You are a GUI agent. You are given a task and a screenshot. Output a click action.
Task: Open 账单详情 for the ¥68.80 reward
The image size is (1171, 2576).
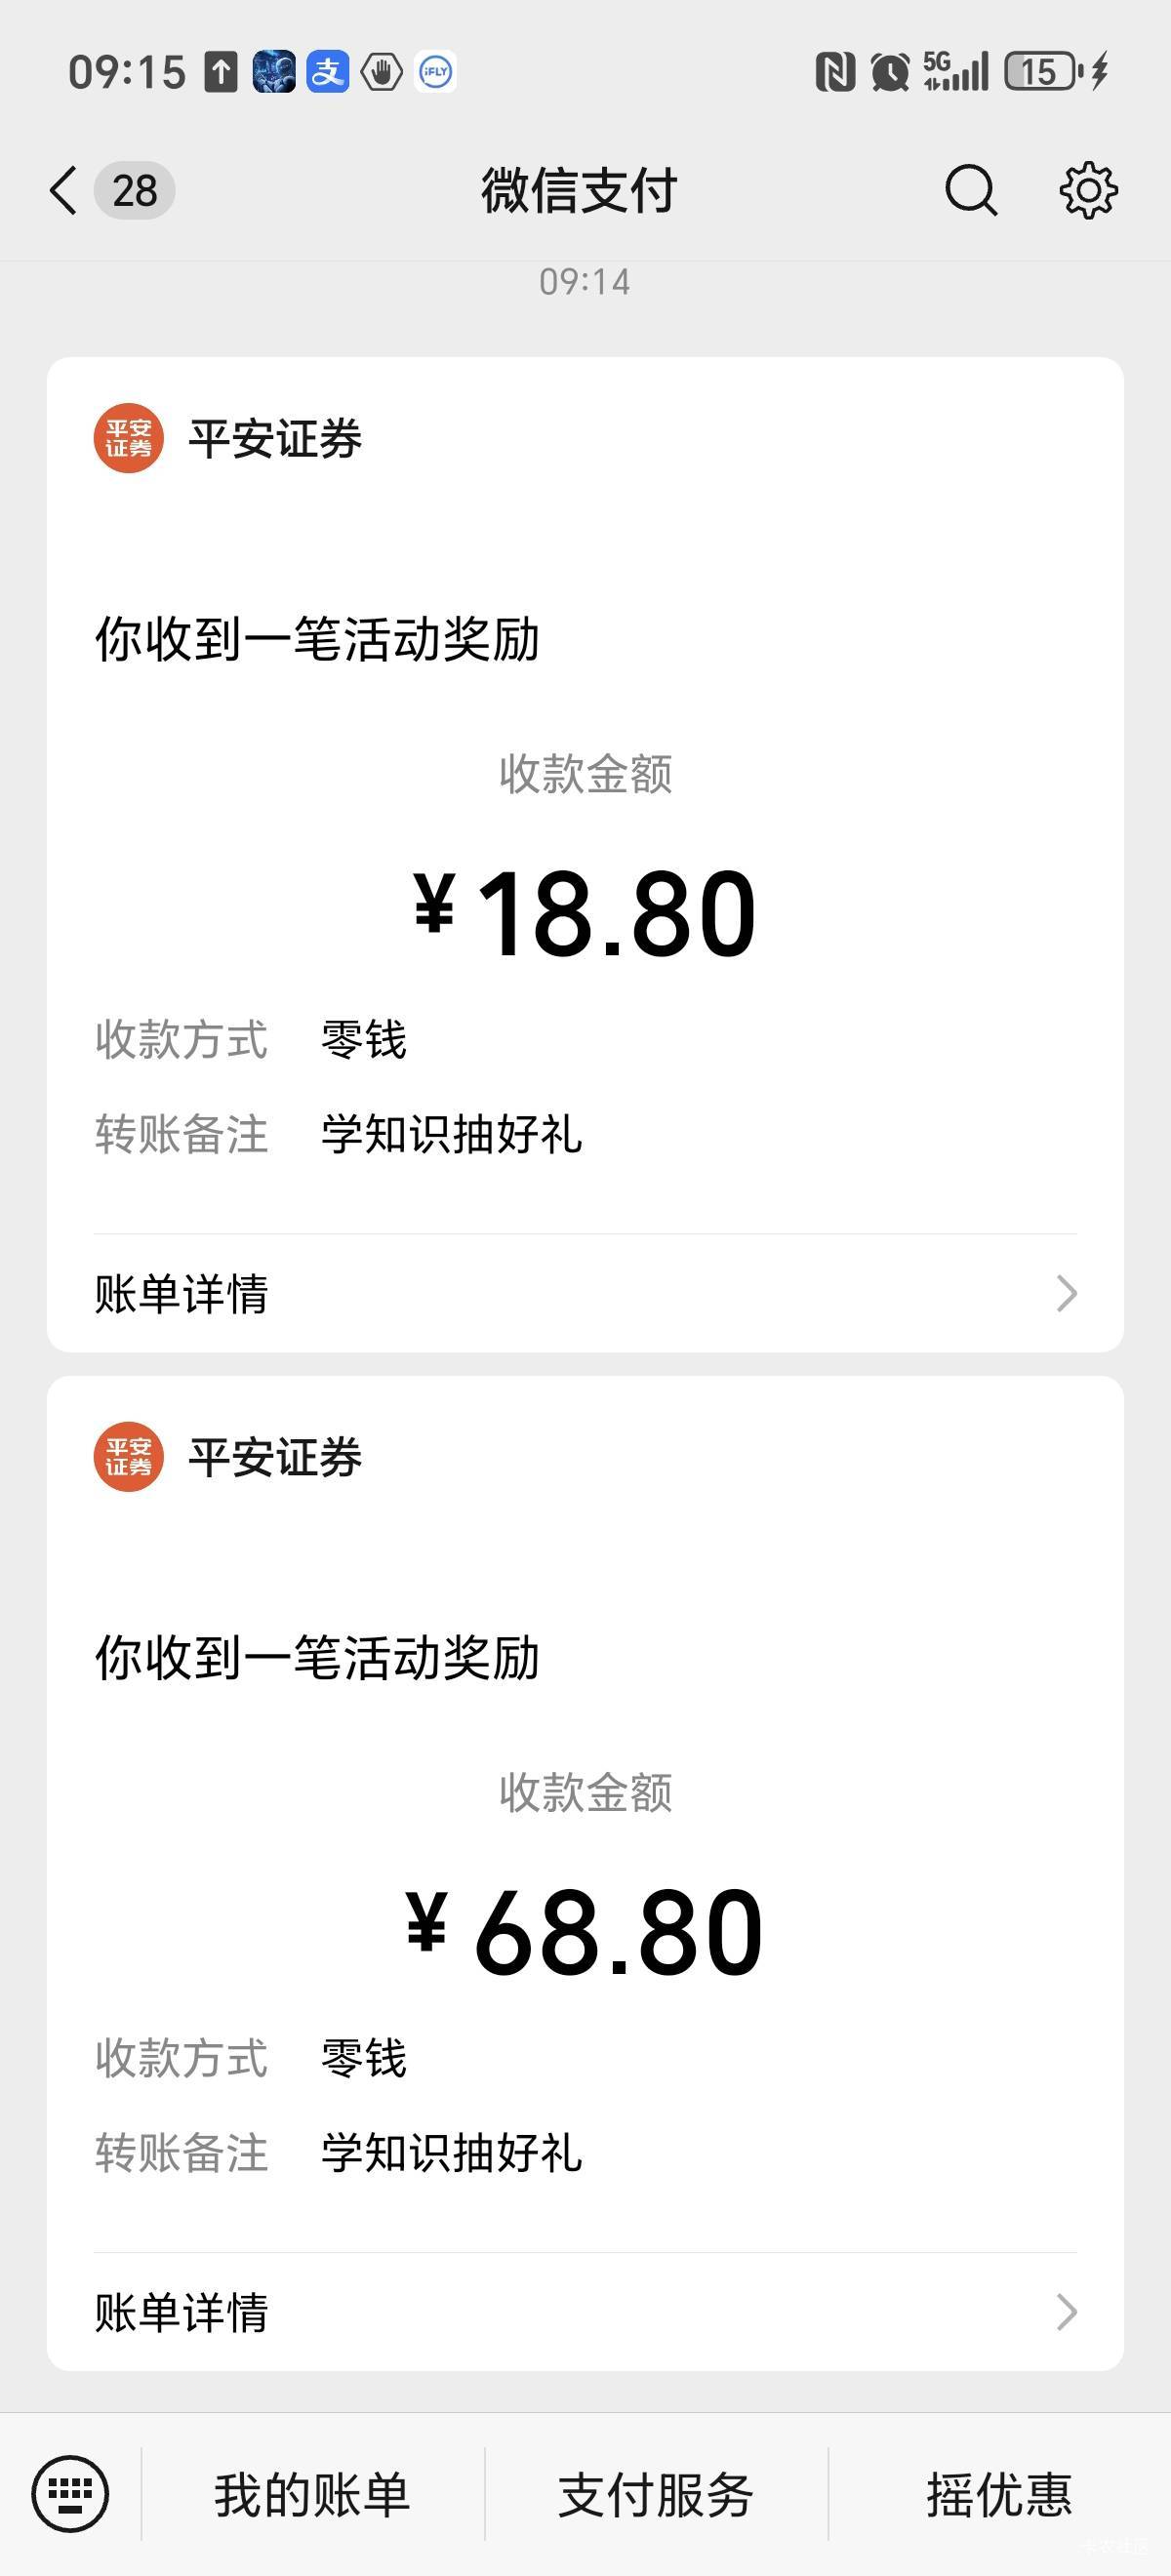click(x=584, y=2311)
